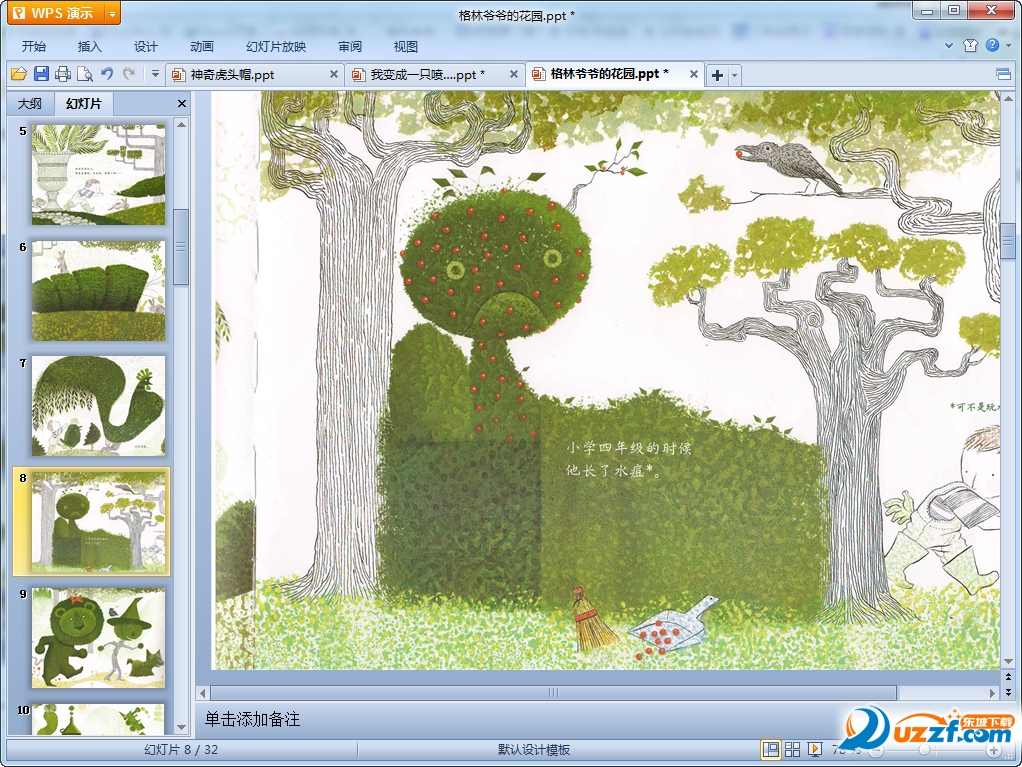
Task: Open the 开始 ribbon tab
Action: tap(34, 46)
